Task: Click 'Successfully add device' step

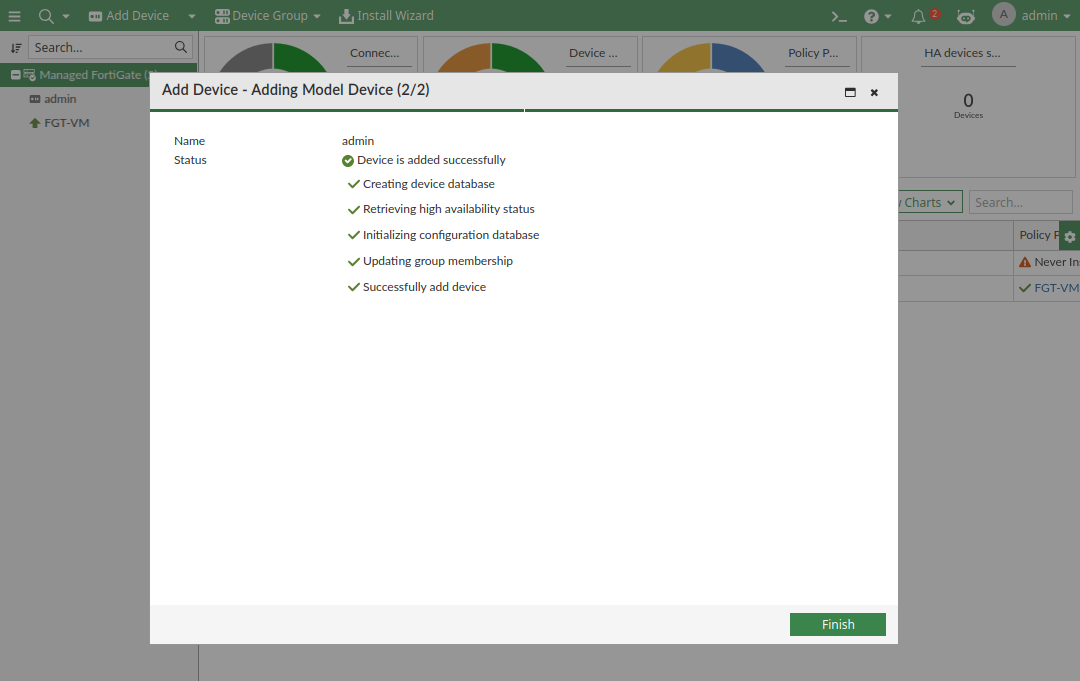Action: [x=417, y=287]
